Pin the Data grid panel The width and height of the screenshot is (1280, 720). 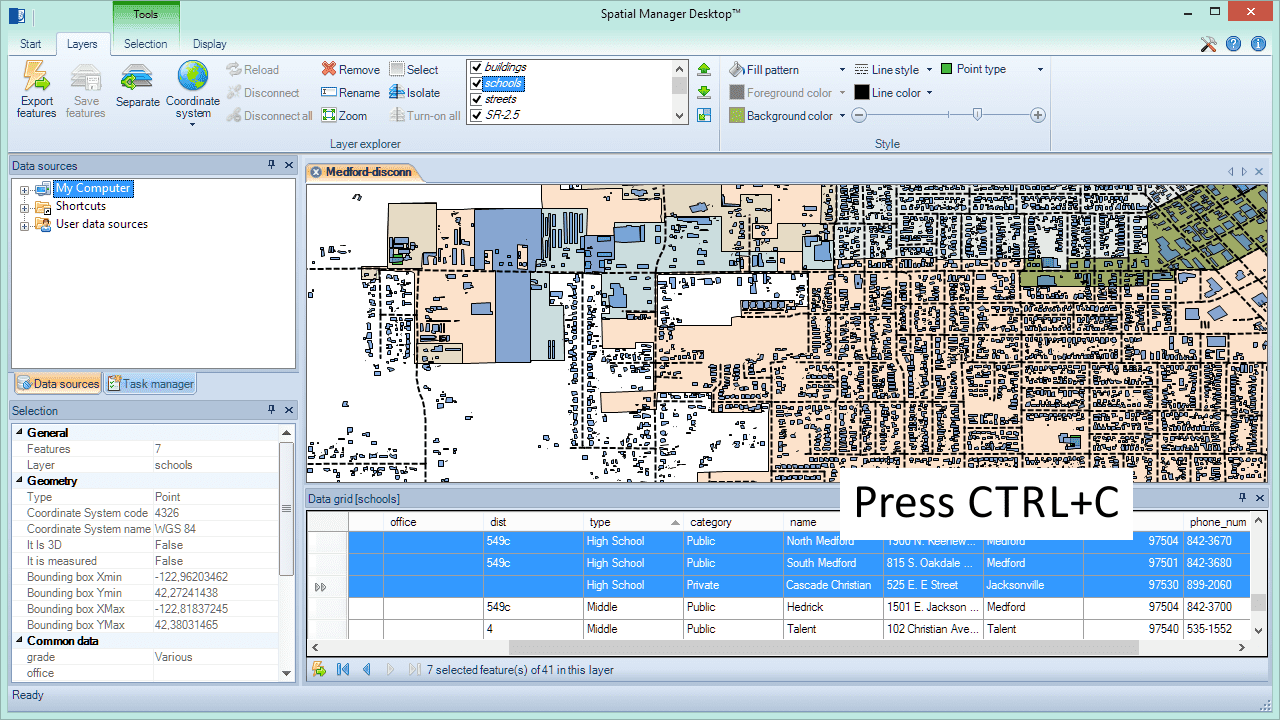tap(1242, 498)
